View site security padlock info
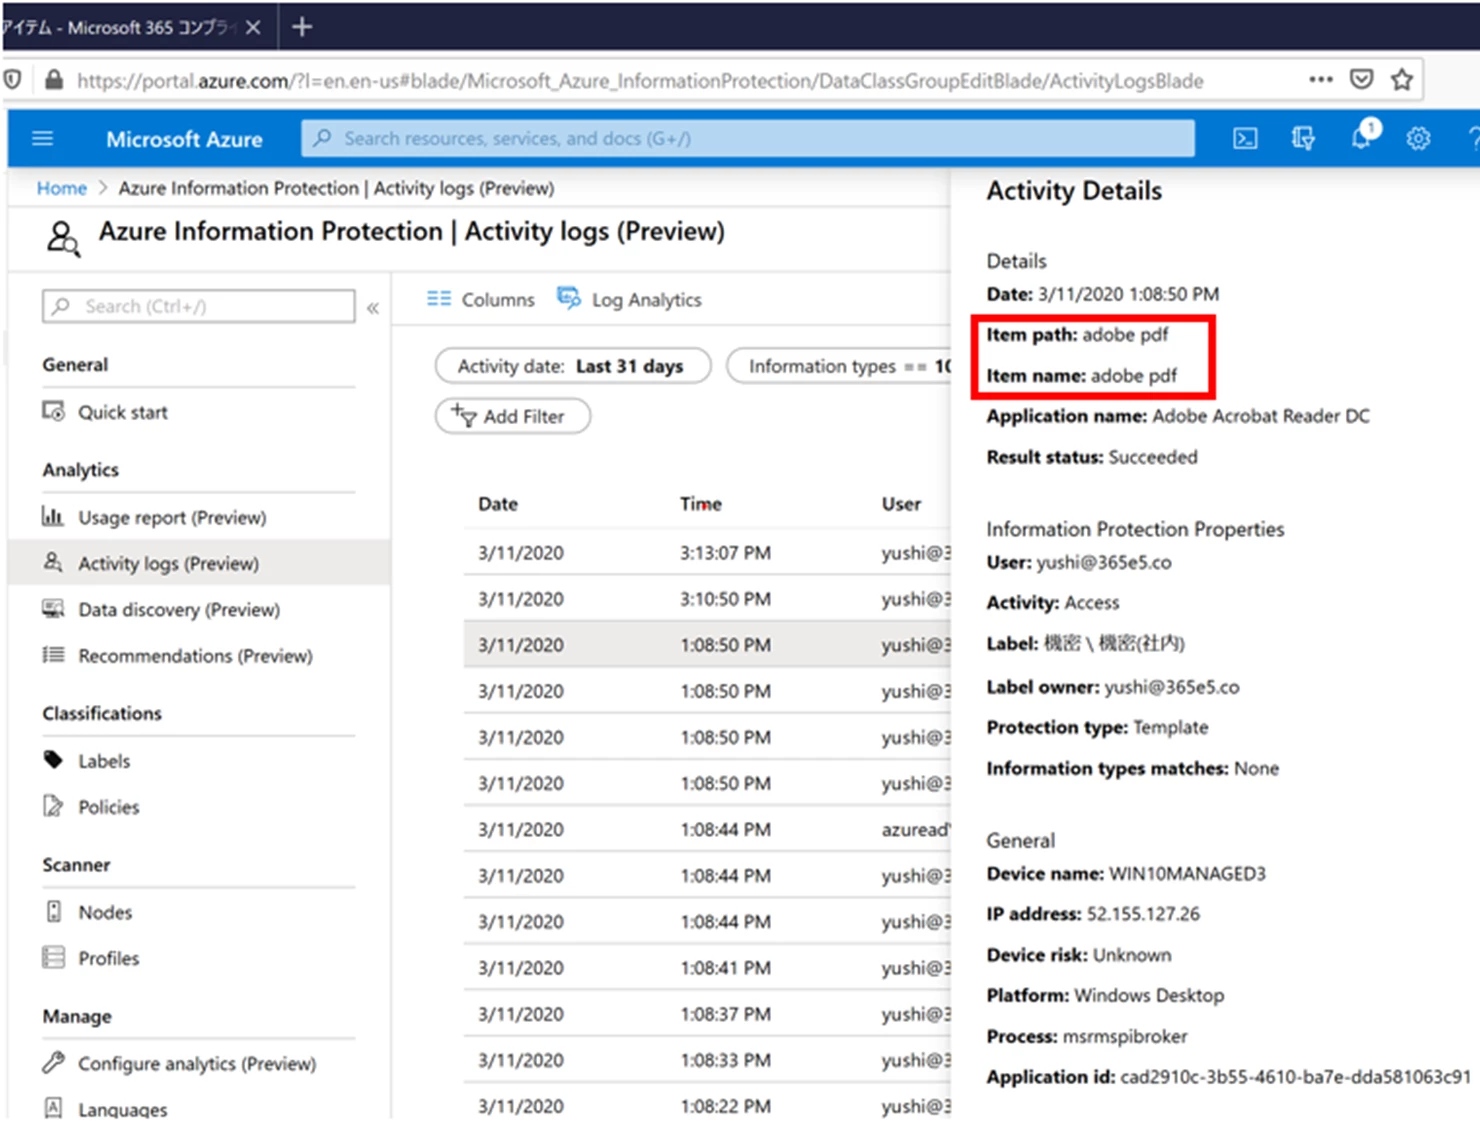Screen dimensions: 1480x1134 53,80
